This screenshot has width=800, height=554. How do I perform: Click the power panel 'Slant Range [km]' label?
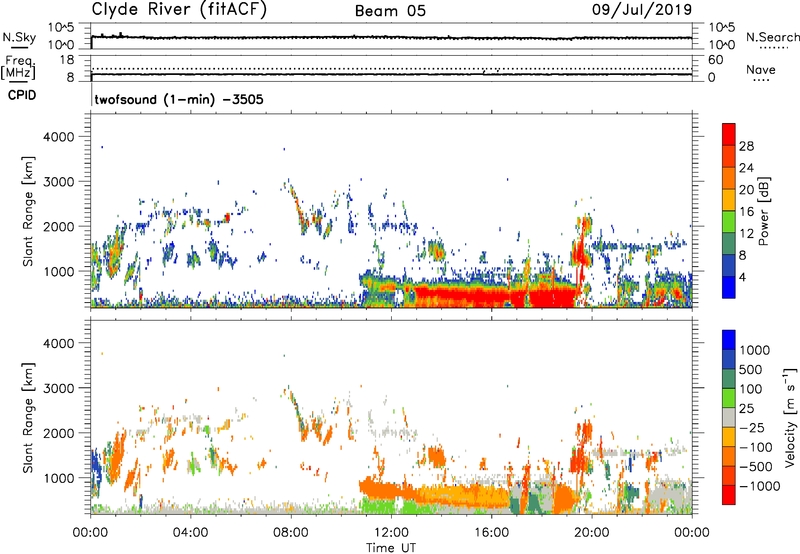coord(28,211)
